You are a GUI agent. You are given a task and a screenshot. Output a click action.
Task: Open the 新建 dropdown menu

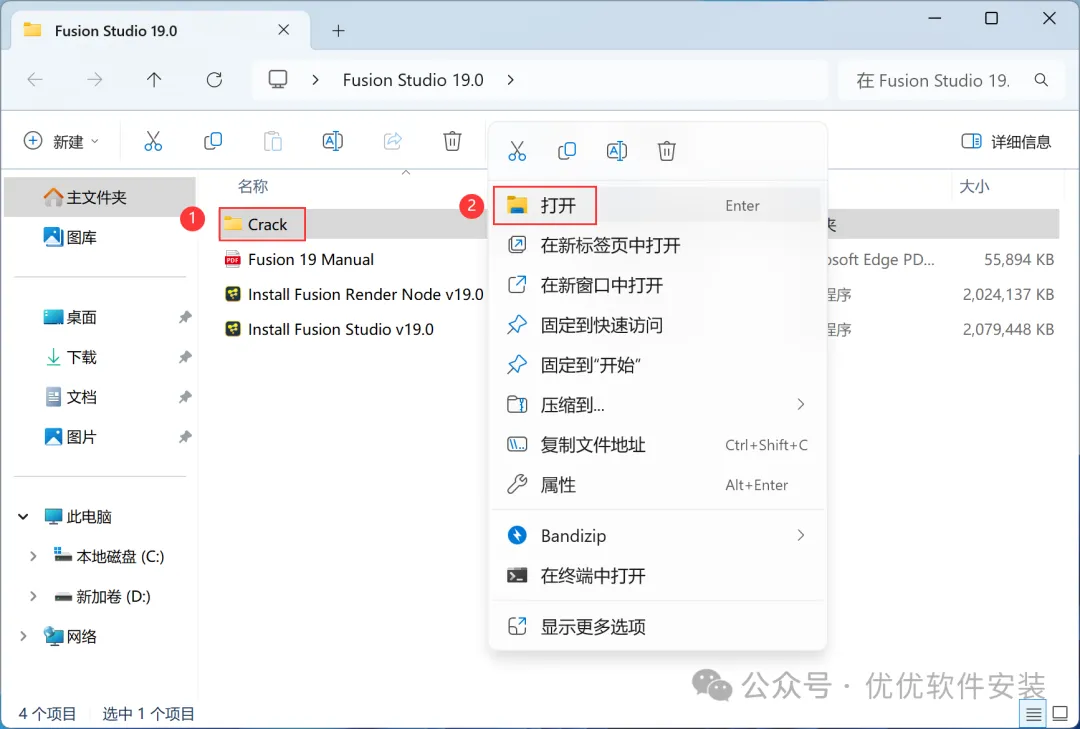coord(62,141)
